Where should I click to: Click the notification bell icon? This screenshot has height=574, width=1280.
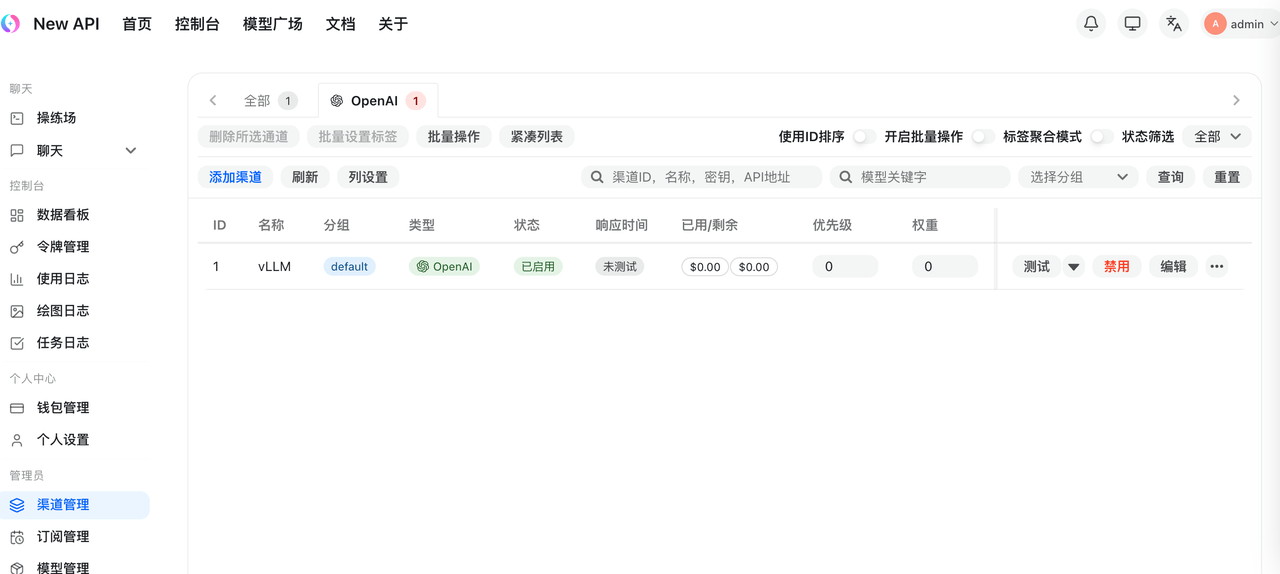(x=1091, y=24)
